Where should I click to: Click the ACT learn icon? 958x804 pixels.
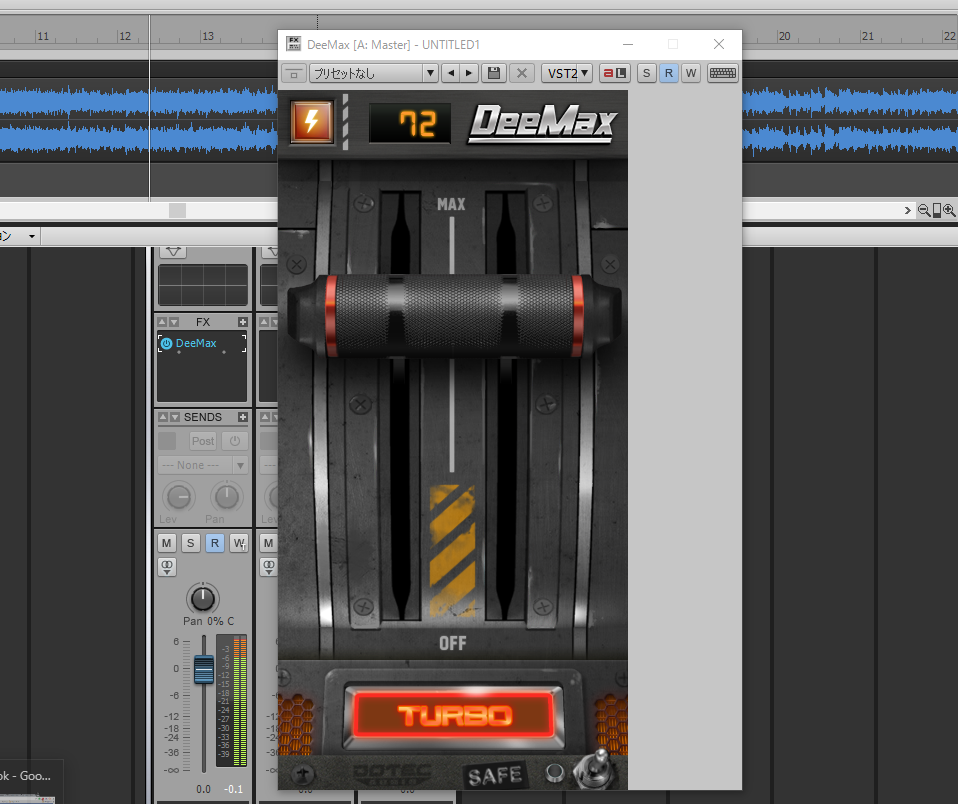pyautogui.click(x=615, y=74)
